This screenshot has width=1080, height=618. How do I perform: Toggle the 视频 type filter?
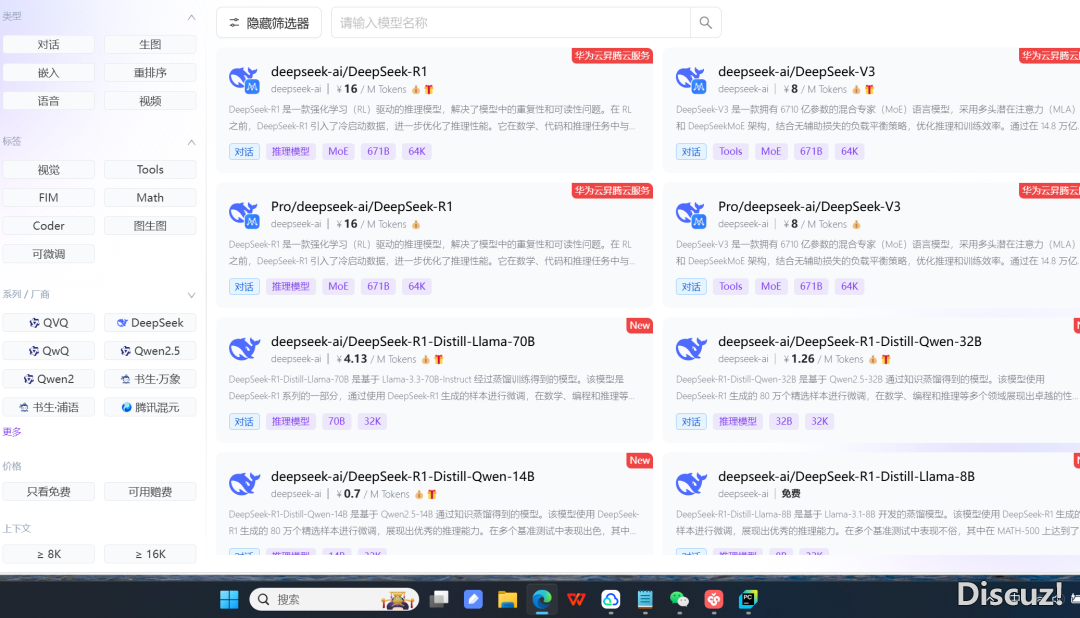(x=150, y=101)
